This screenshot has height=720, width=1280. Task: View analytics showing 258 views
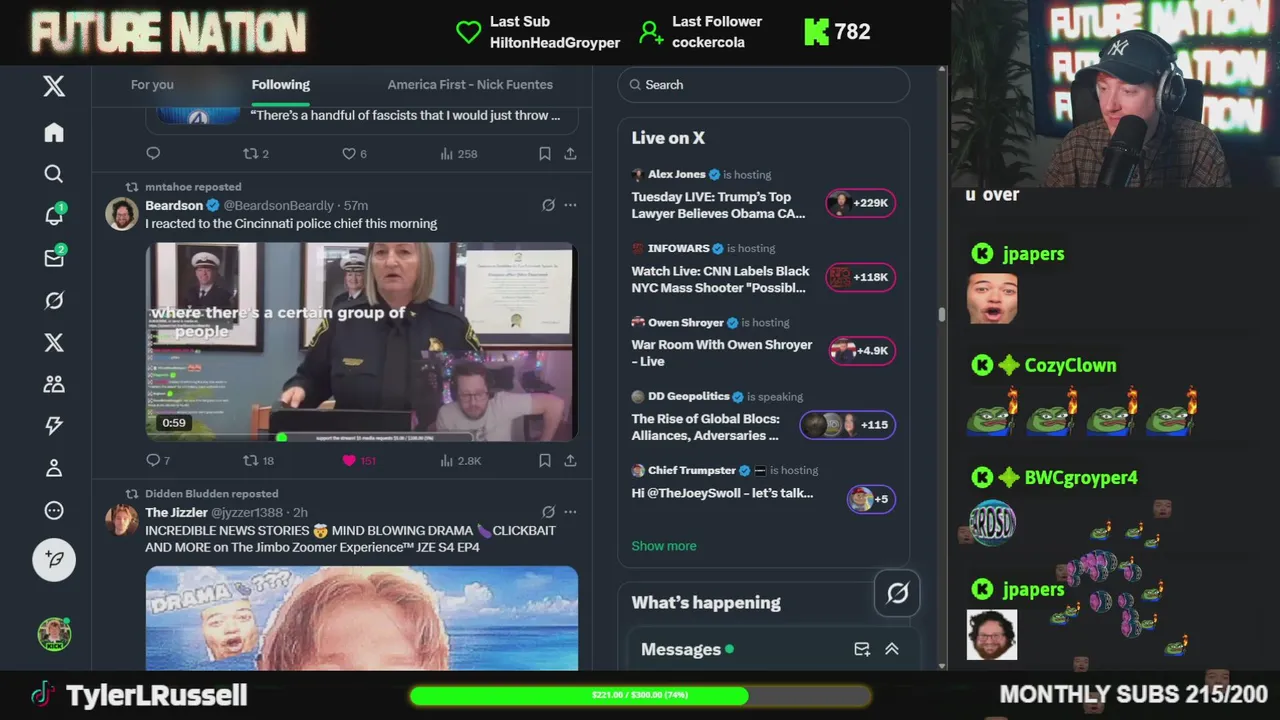click(x=459, y=153)
